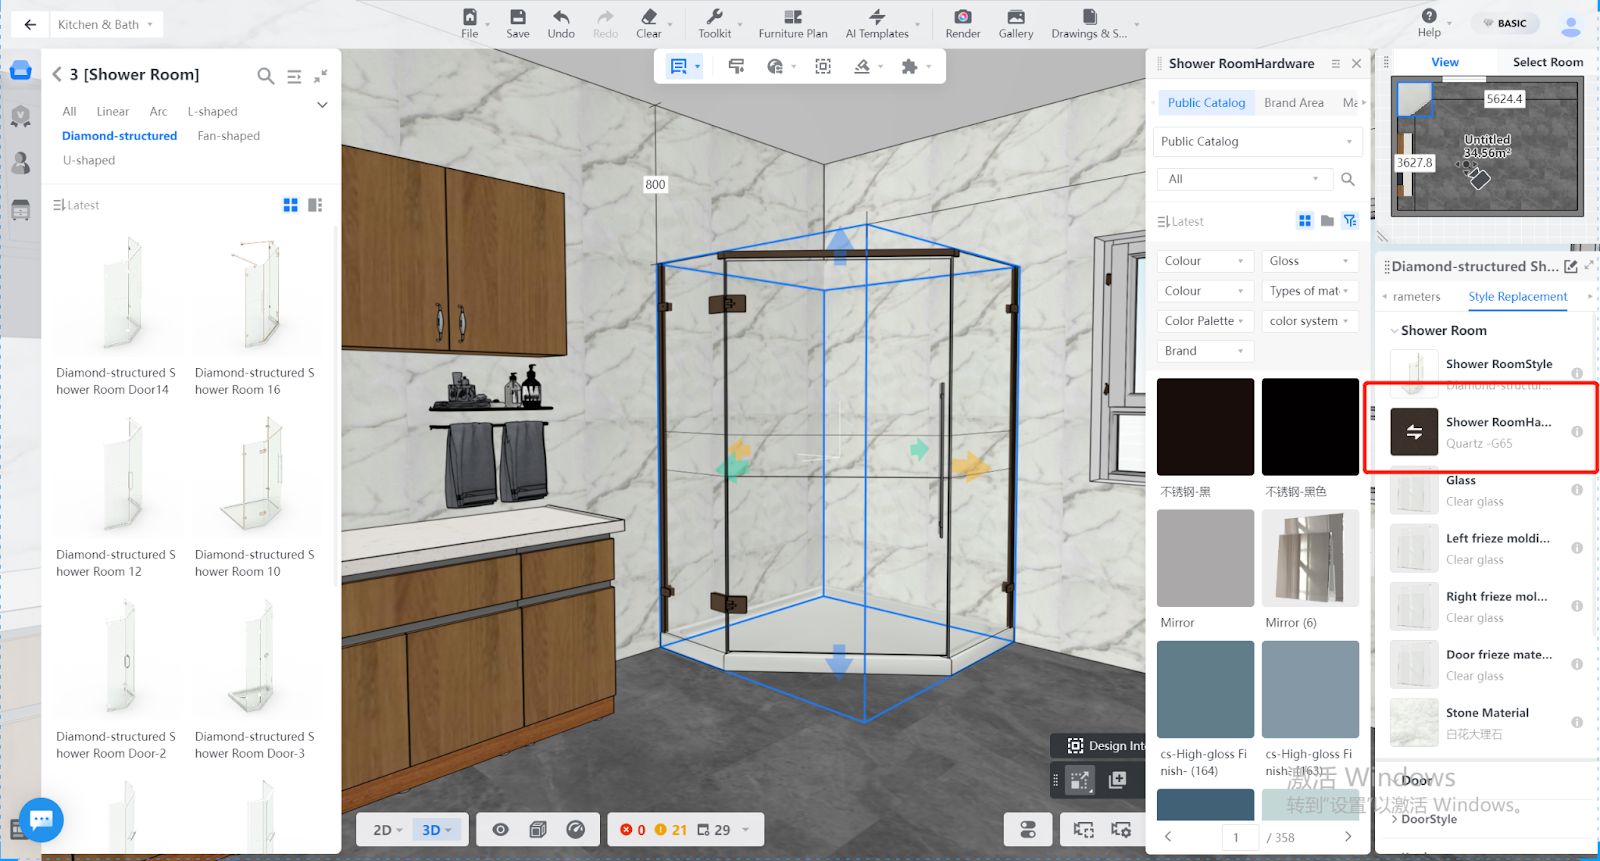Image resolution: width=1600 pixels, height=861 pixels.
Task: Select the Mirror grey material swatch
Action: point(1205,558)
